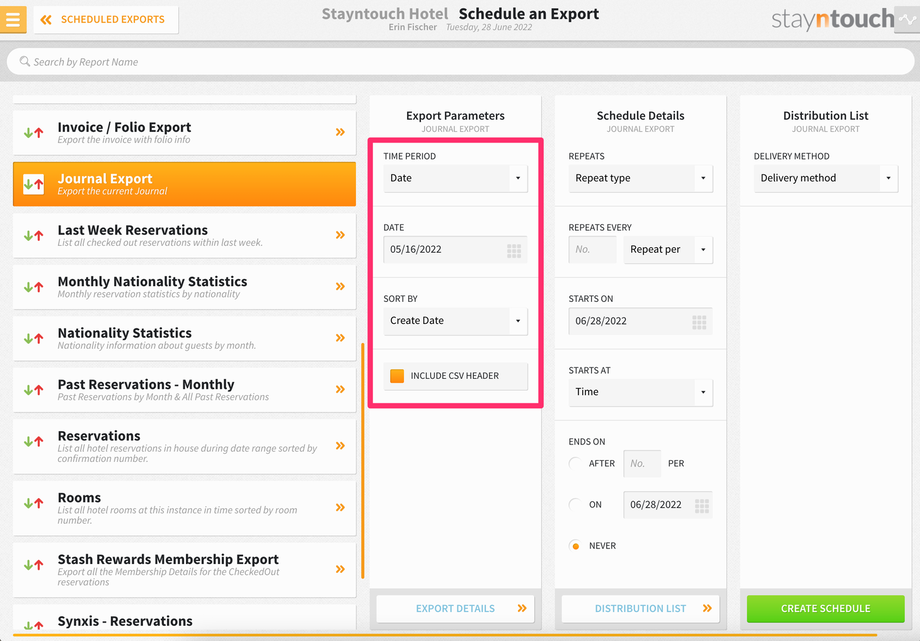Viewport: 920px width, 641px height.
Task: Select Synxis - Reservations export
Action: point(184,619)
